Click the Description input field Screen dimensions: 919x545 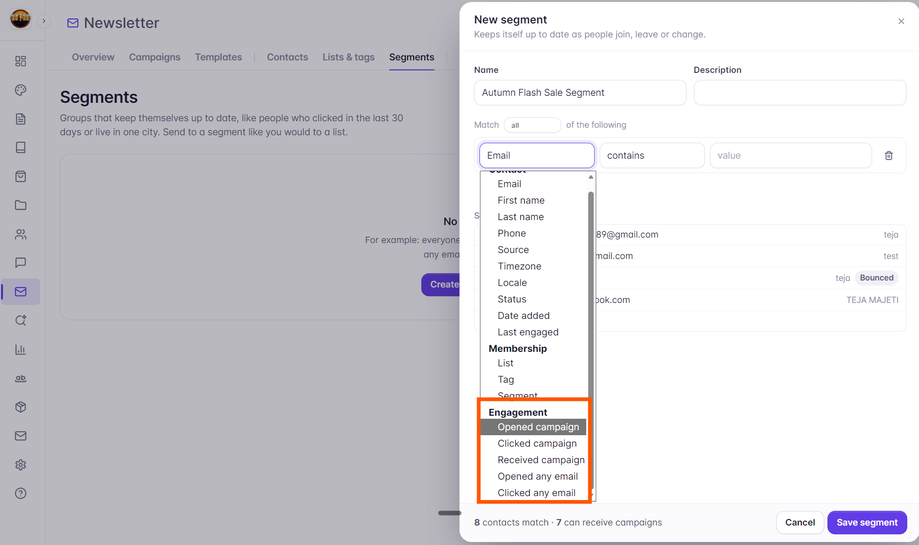[x=800, y=93]
